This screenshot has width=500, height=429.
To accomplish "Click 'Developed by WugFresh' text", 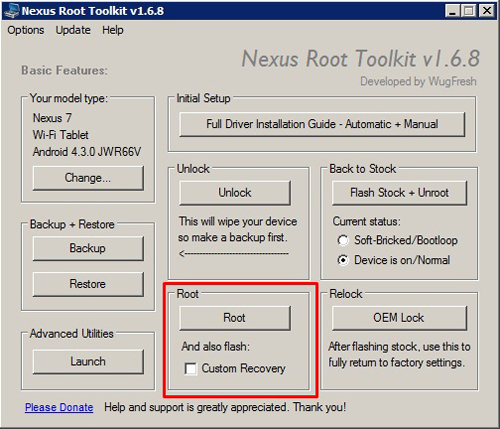I will click(x=418, y=82).
